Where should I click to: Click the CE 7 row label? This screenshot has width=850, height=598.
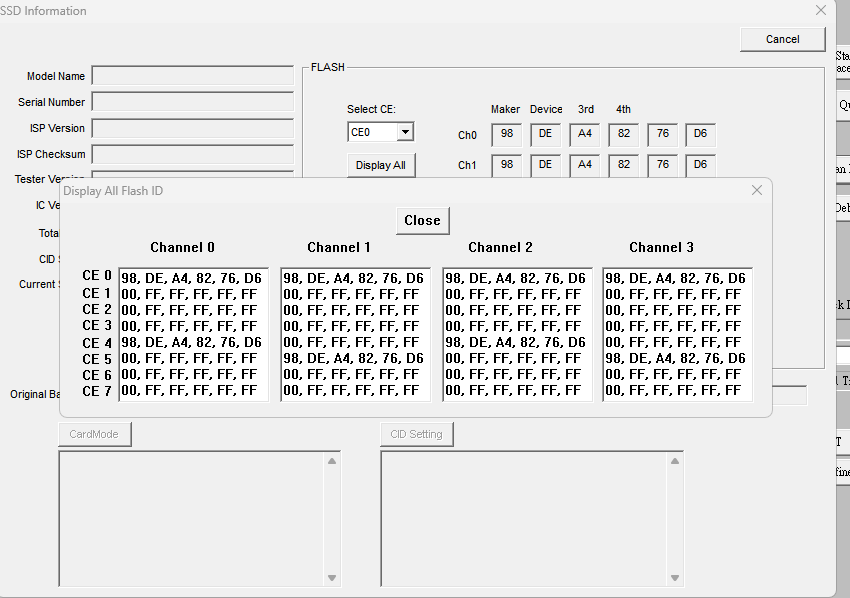(97, 391)
